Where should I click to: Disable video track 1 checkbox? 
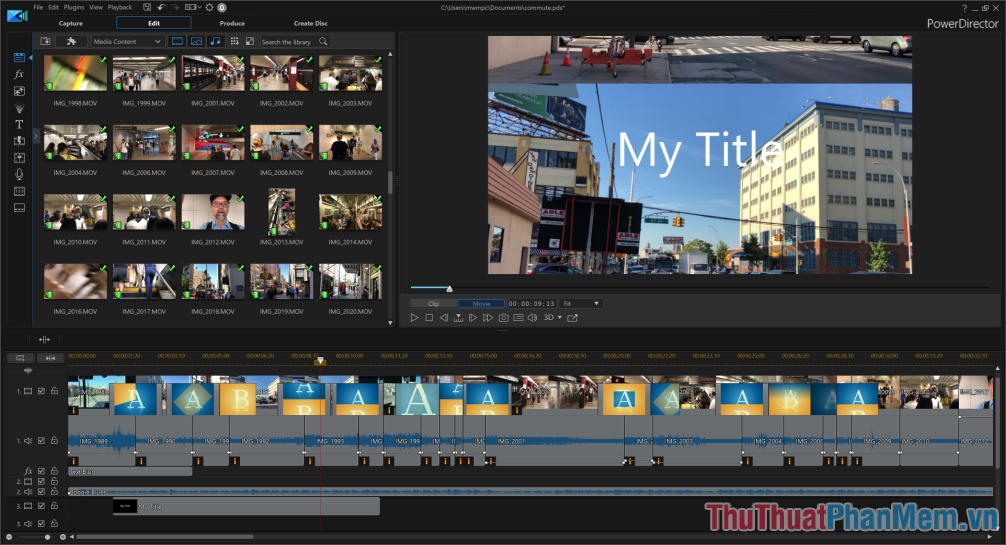click(42, 391)
